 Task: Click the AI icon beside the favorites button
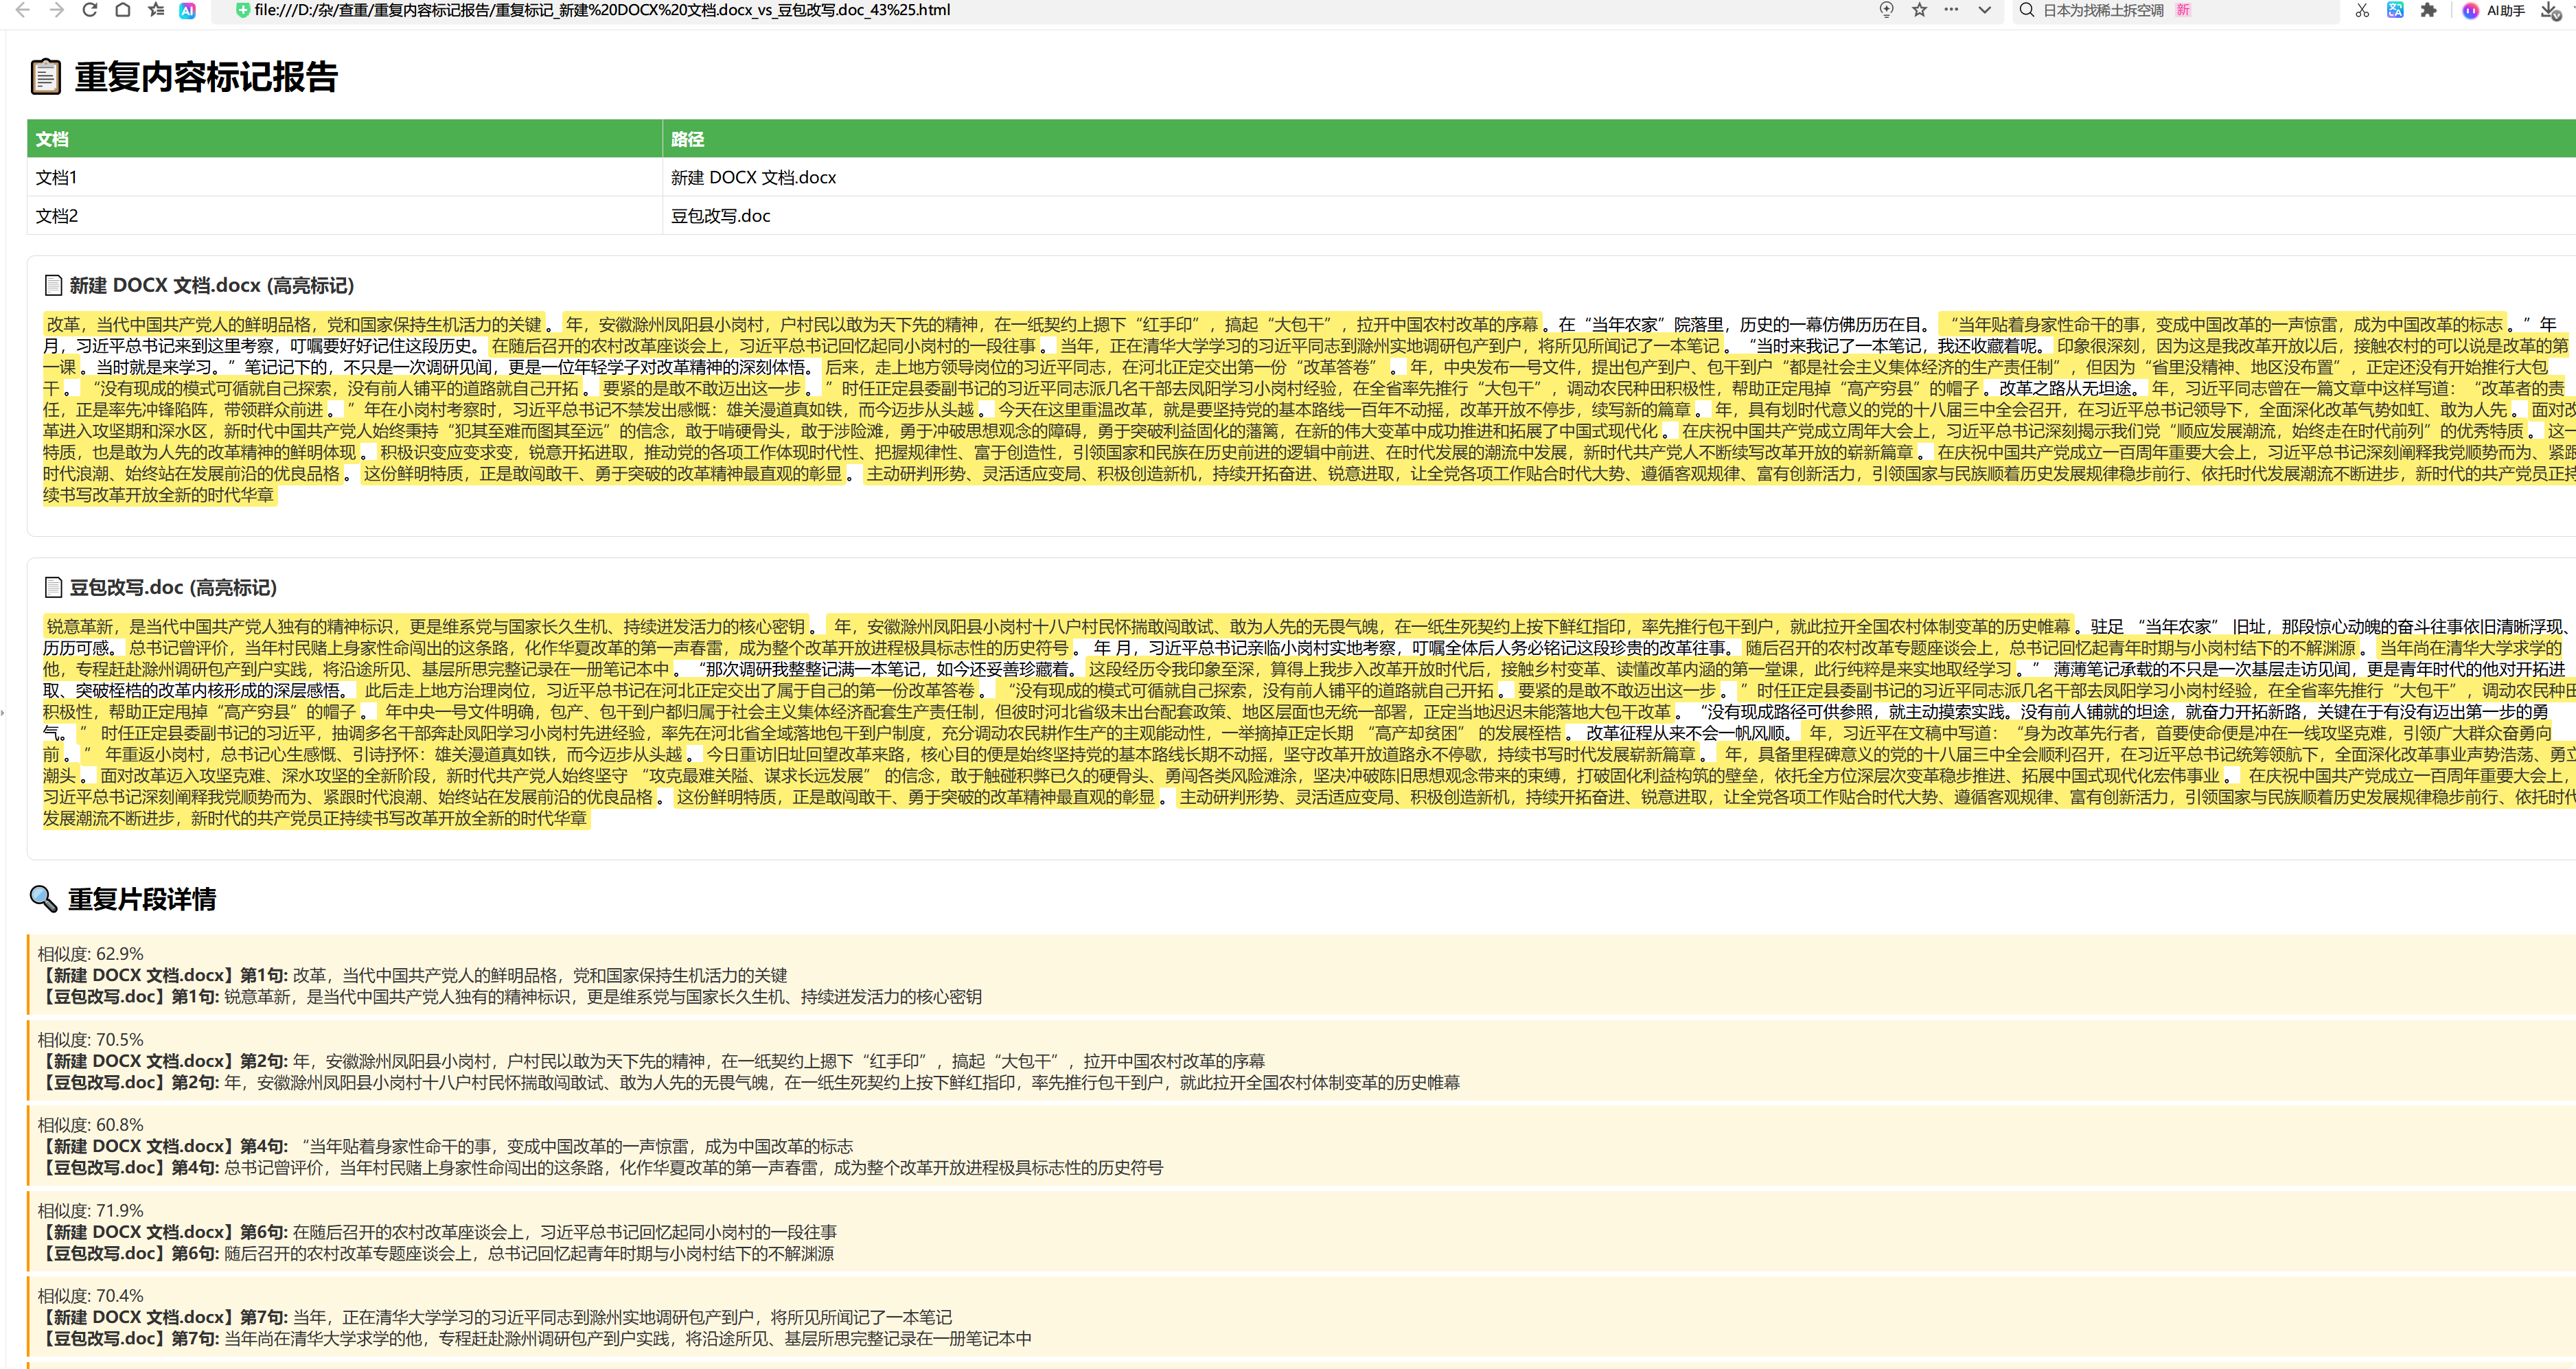pos(187,10)
